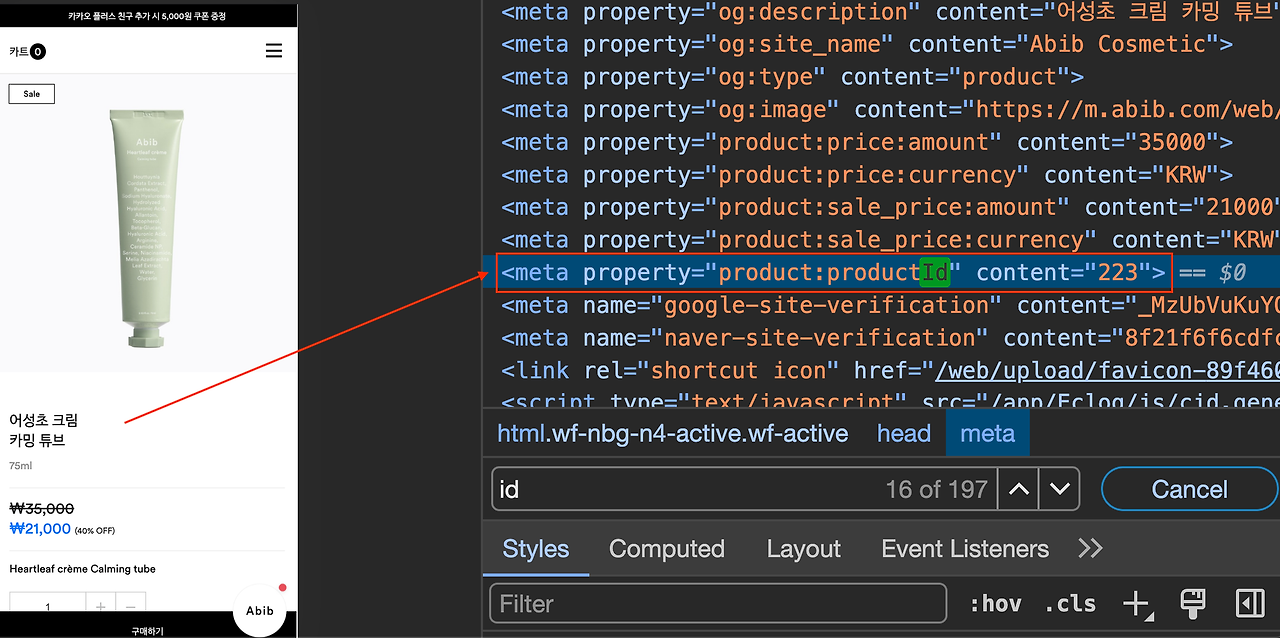
Task: Toggle the :hov element state panel
Action: pyautogui.click(x=995, y=604)
